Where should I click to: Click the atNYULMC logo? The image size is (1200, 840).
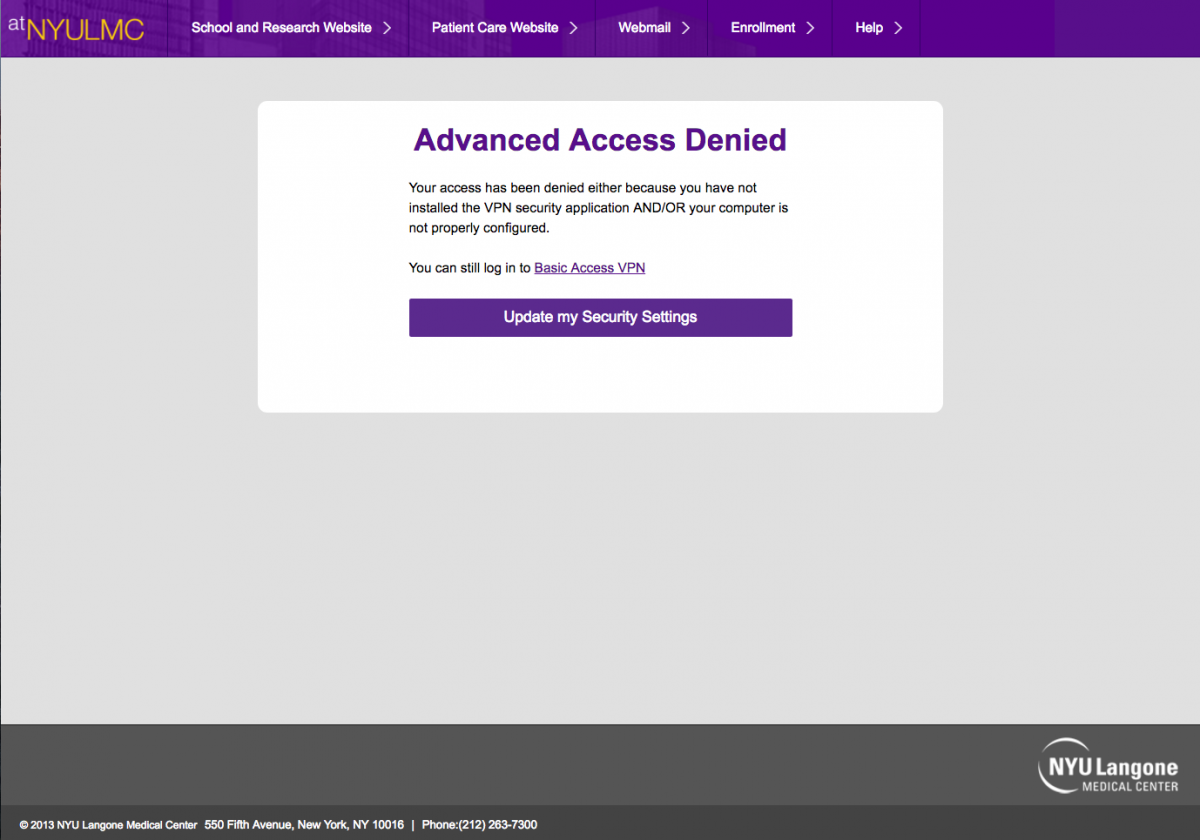click(x=76, y=27)
